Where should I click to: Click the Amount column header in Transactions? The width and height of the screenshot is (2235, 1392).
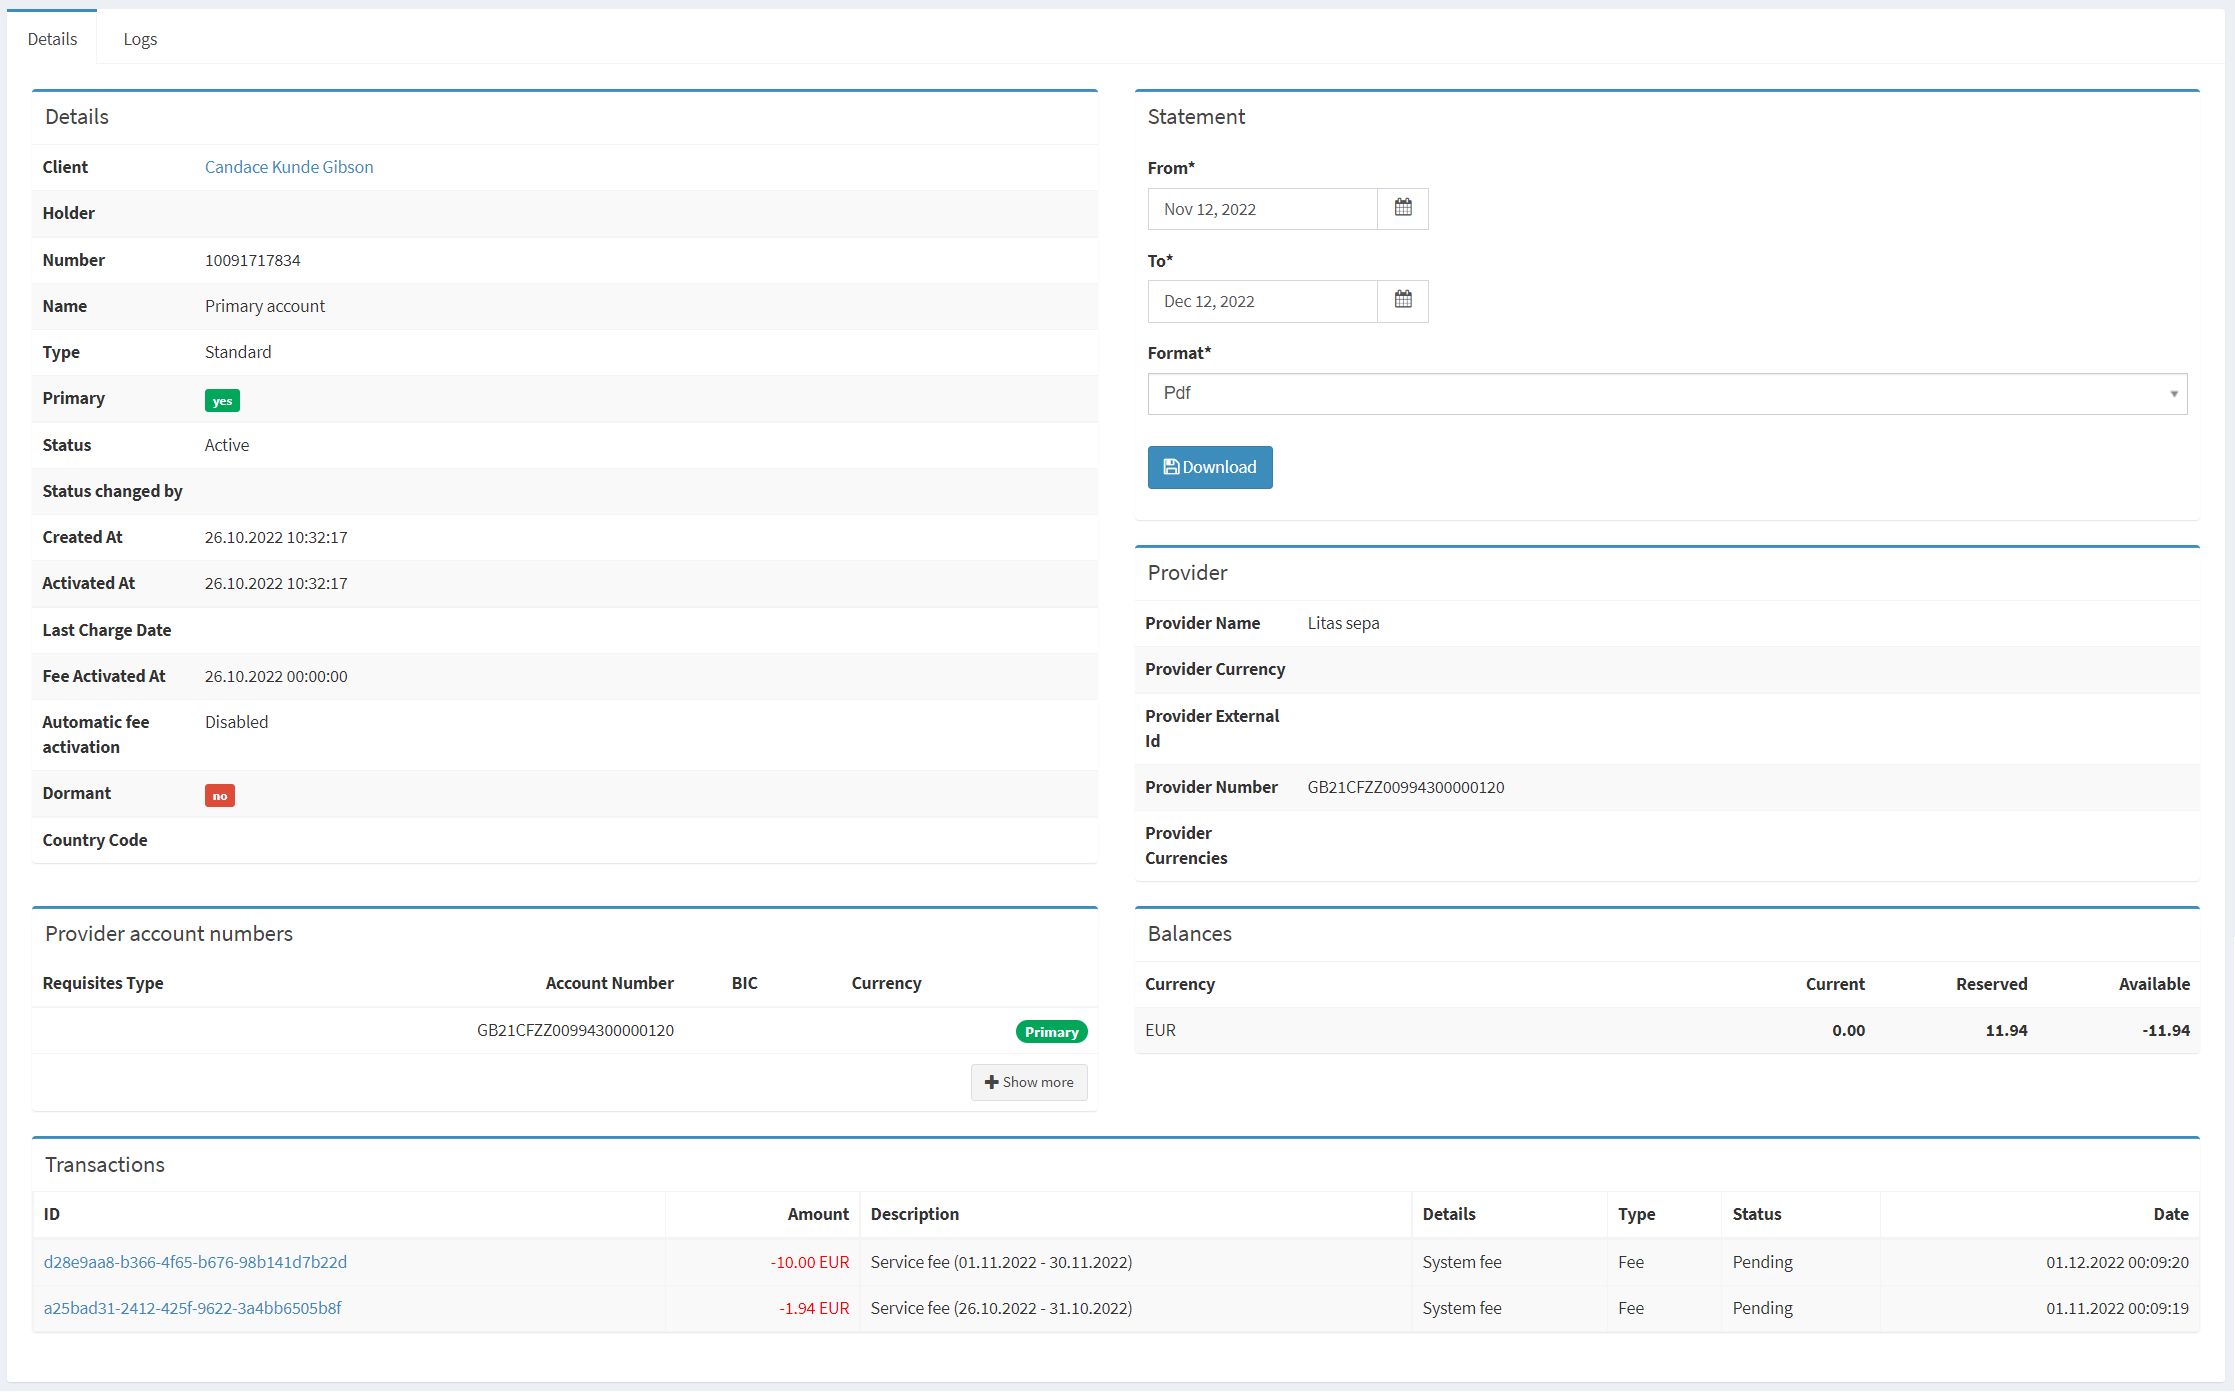click(817, 1214)
